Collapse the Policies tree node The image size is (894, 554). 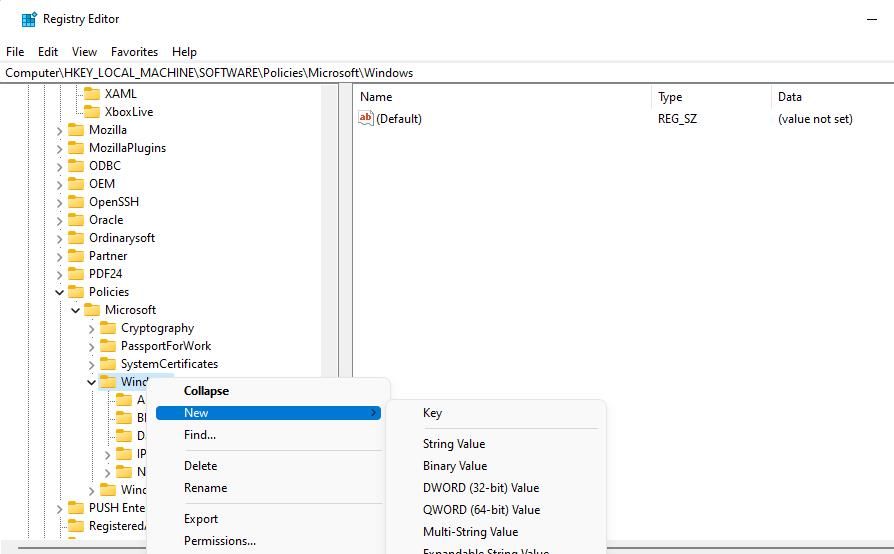tap(59, 292)
